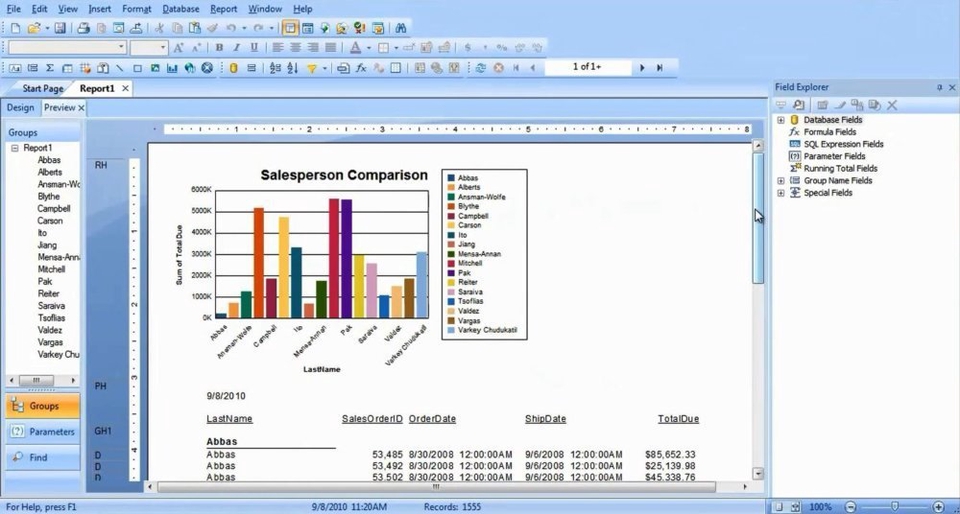Collapse the Report1 groups tree
This screenshot has height=514, width=960.
pos(15,148)
